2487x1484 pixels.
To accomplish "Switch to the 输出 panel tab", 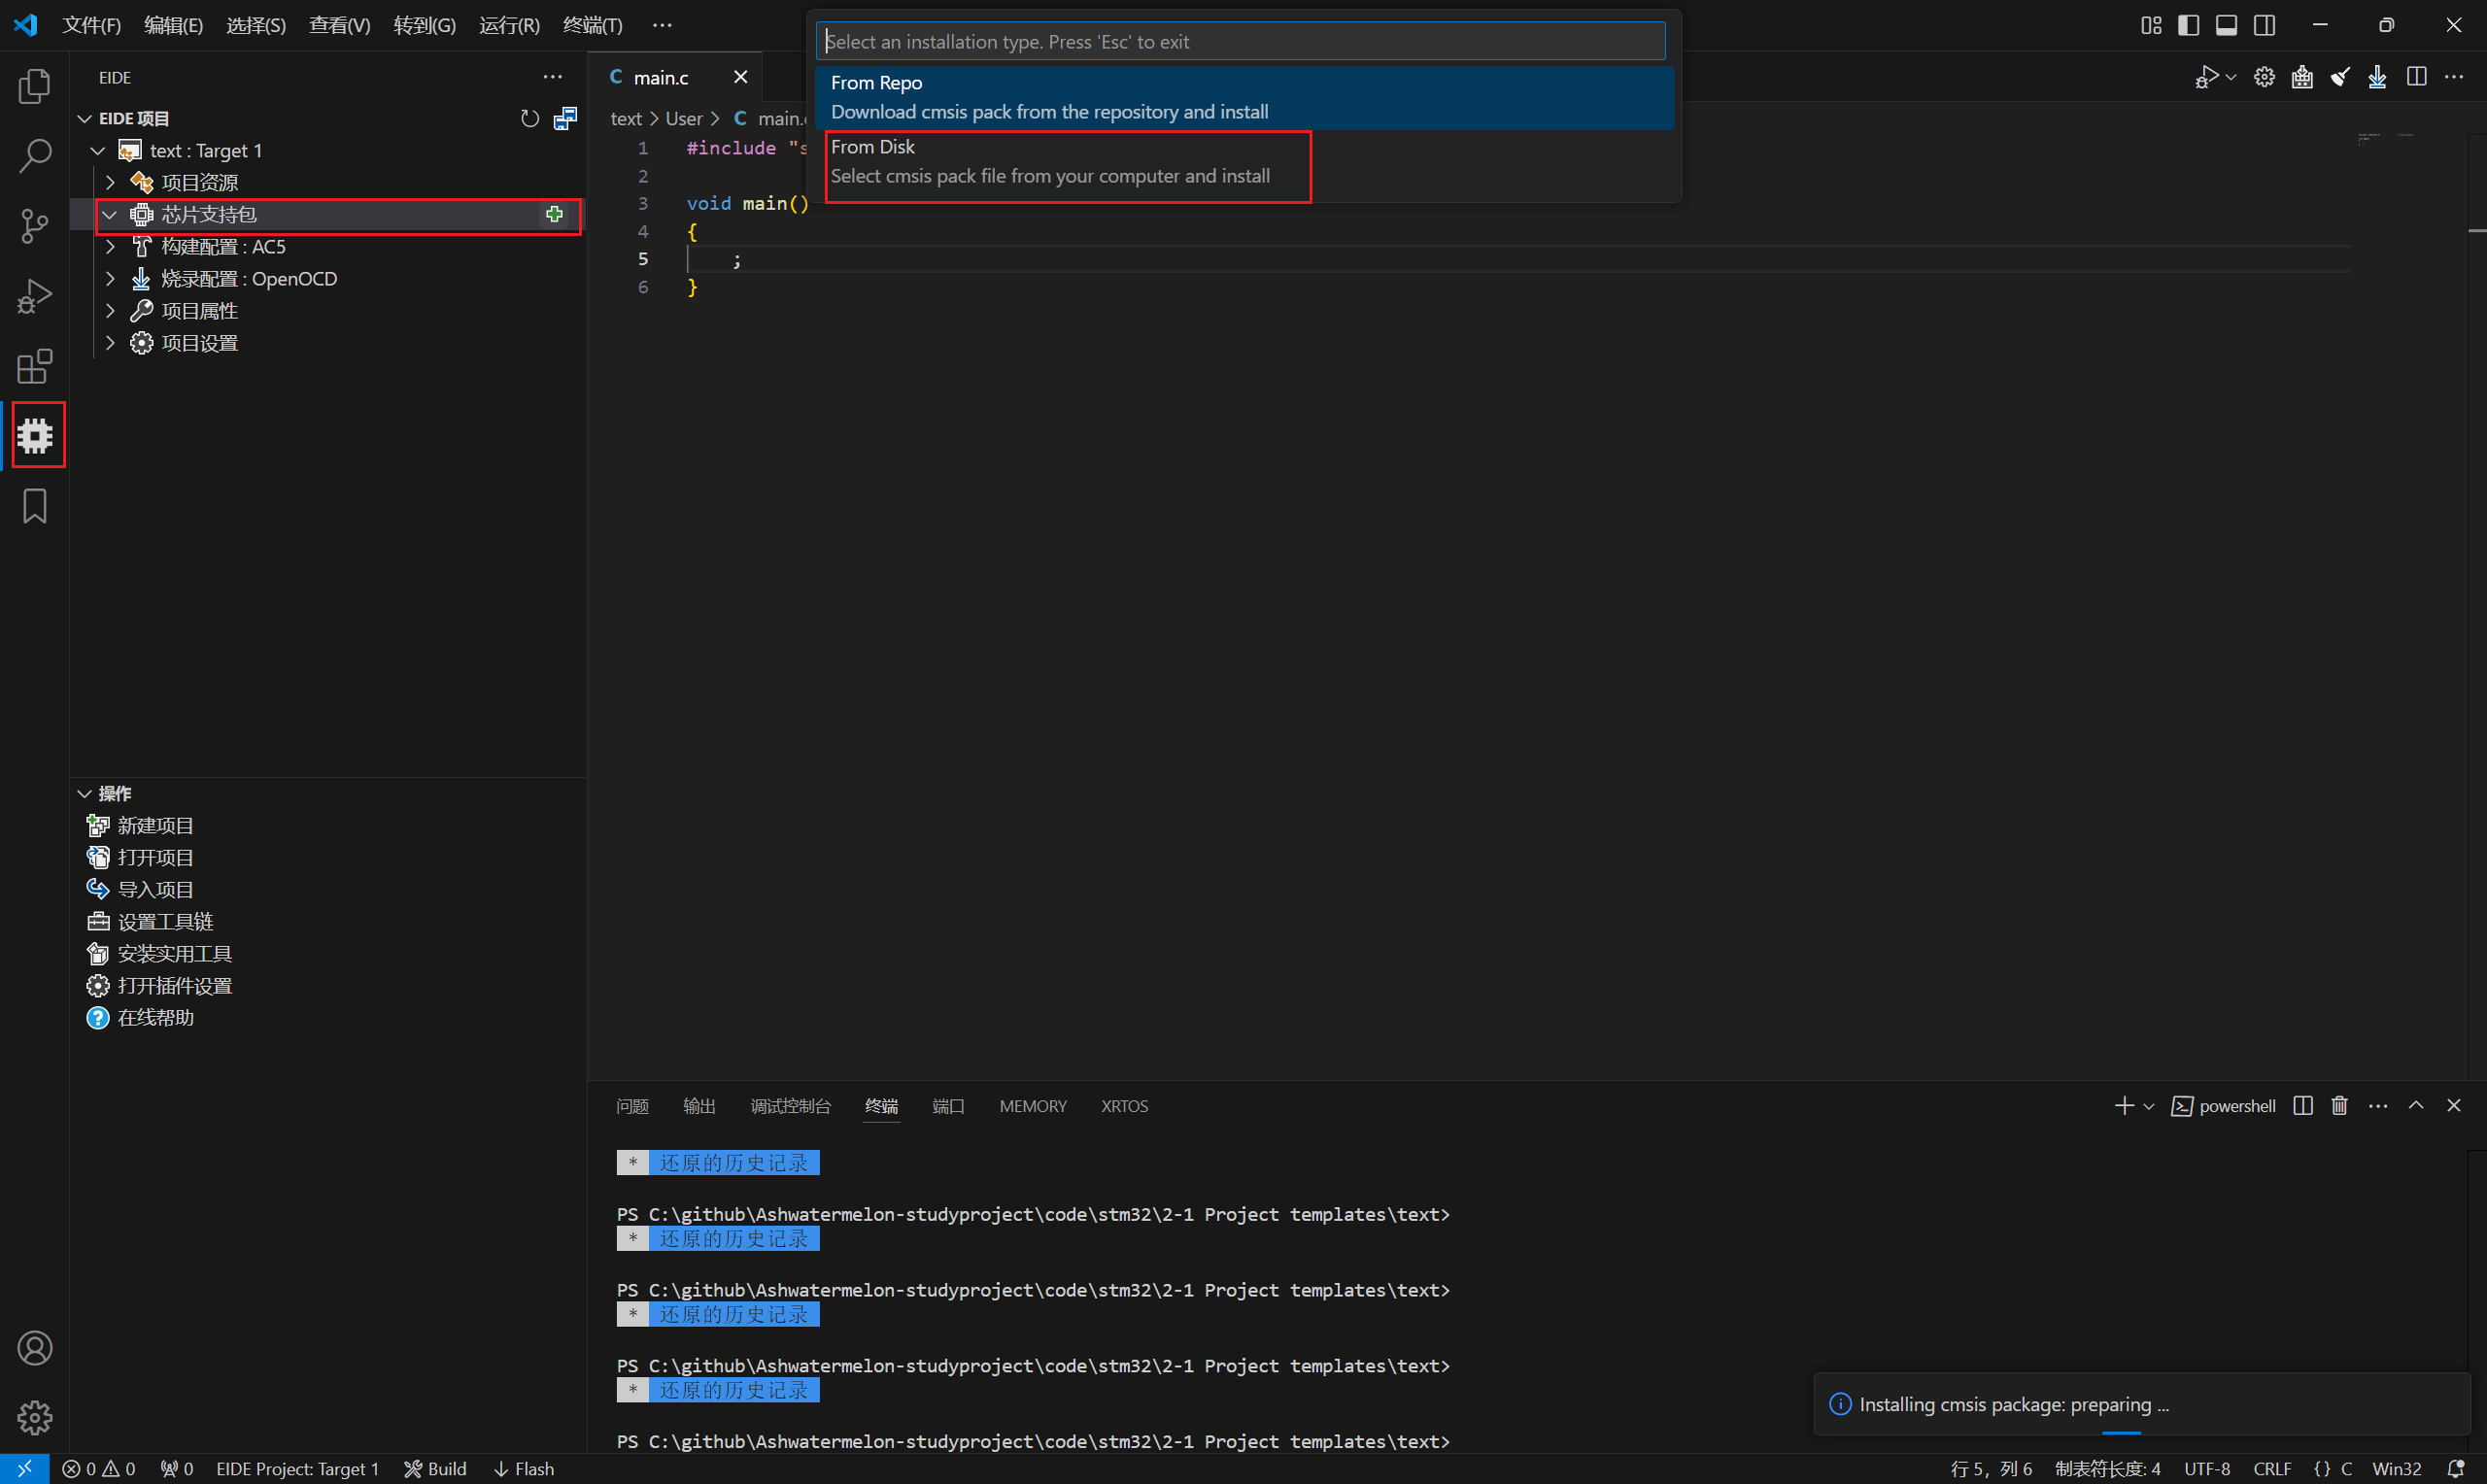I will click(x=698, y=1106).
